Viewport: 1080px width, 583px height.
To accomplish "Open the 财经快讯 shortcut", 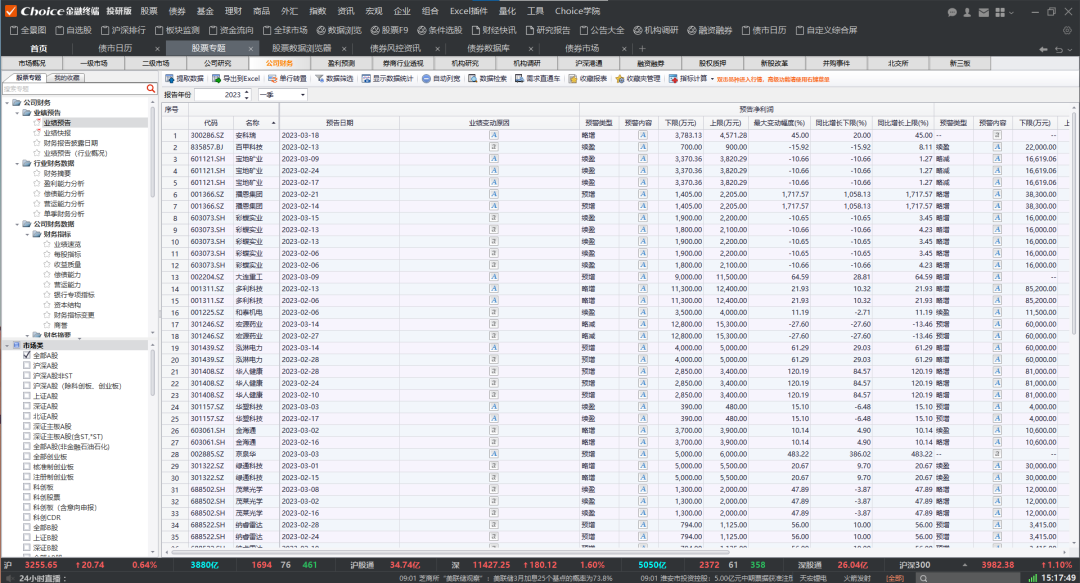I will [x=494, y=30].
